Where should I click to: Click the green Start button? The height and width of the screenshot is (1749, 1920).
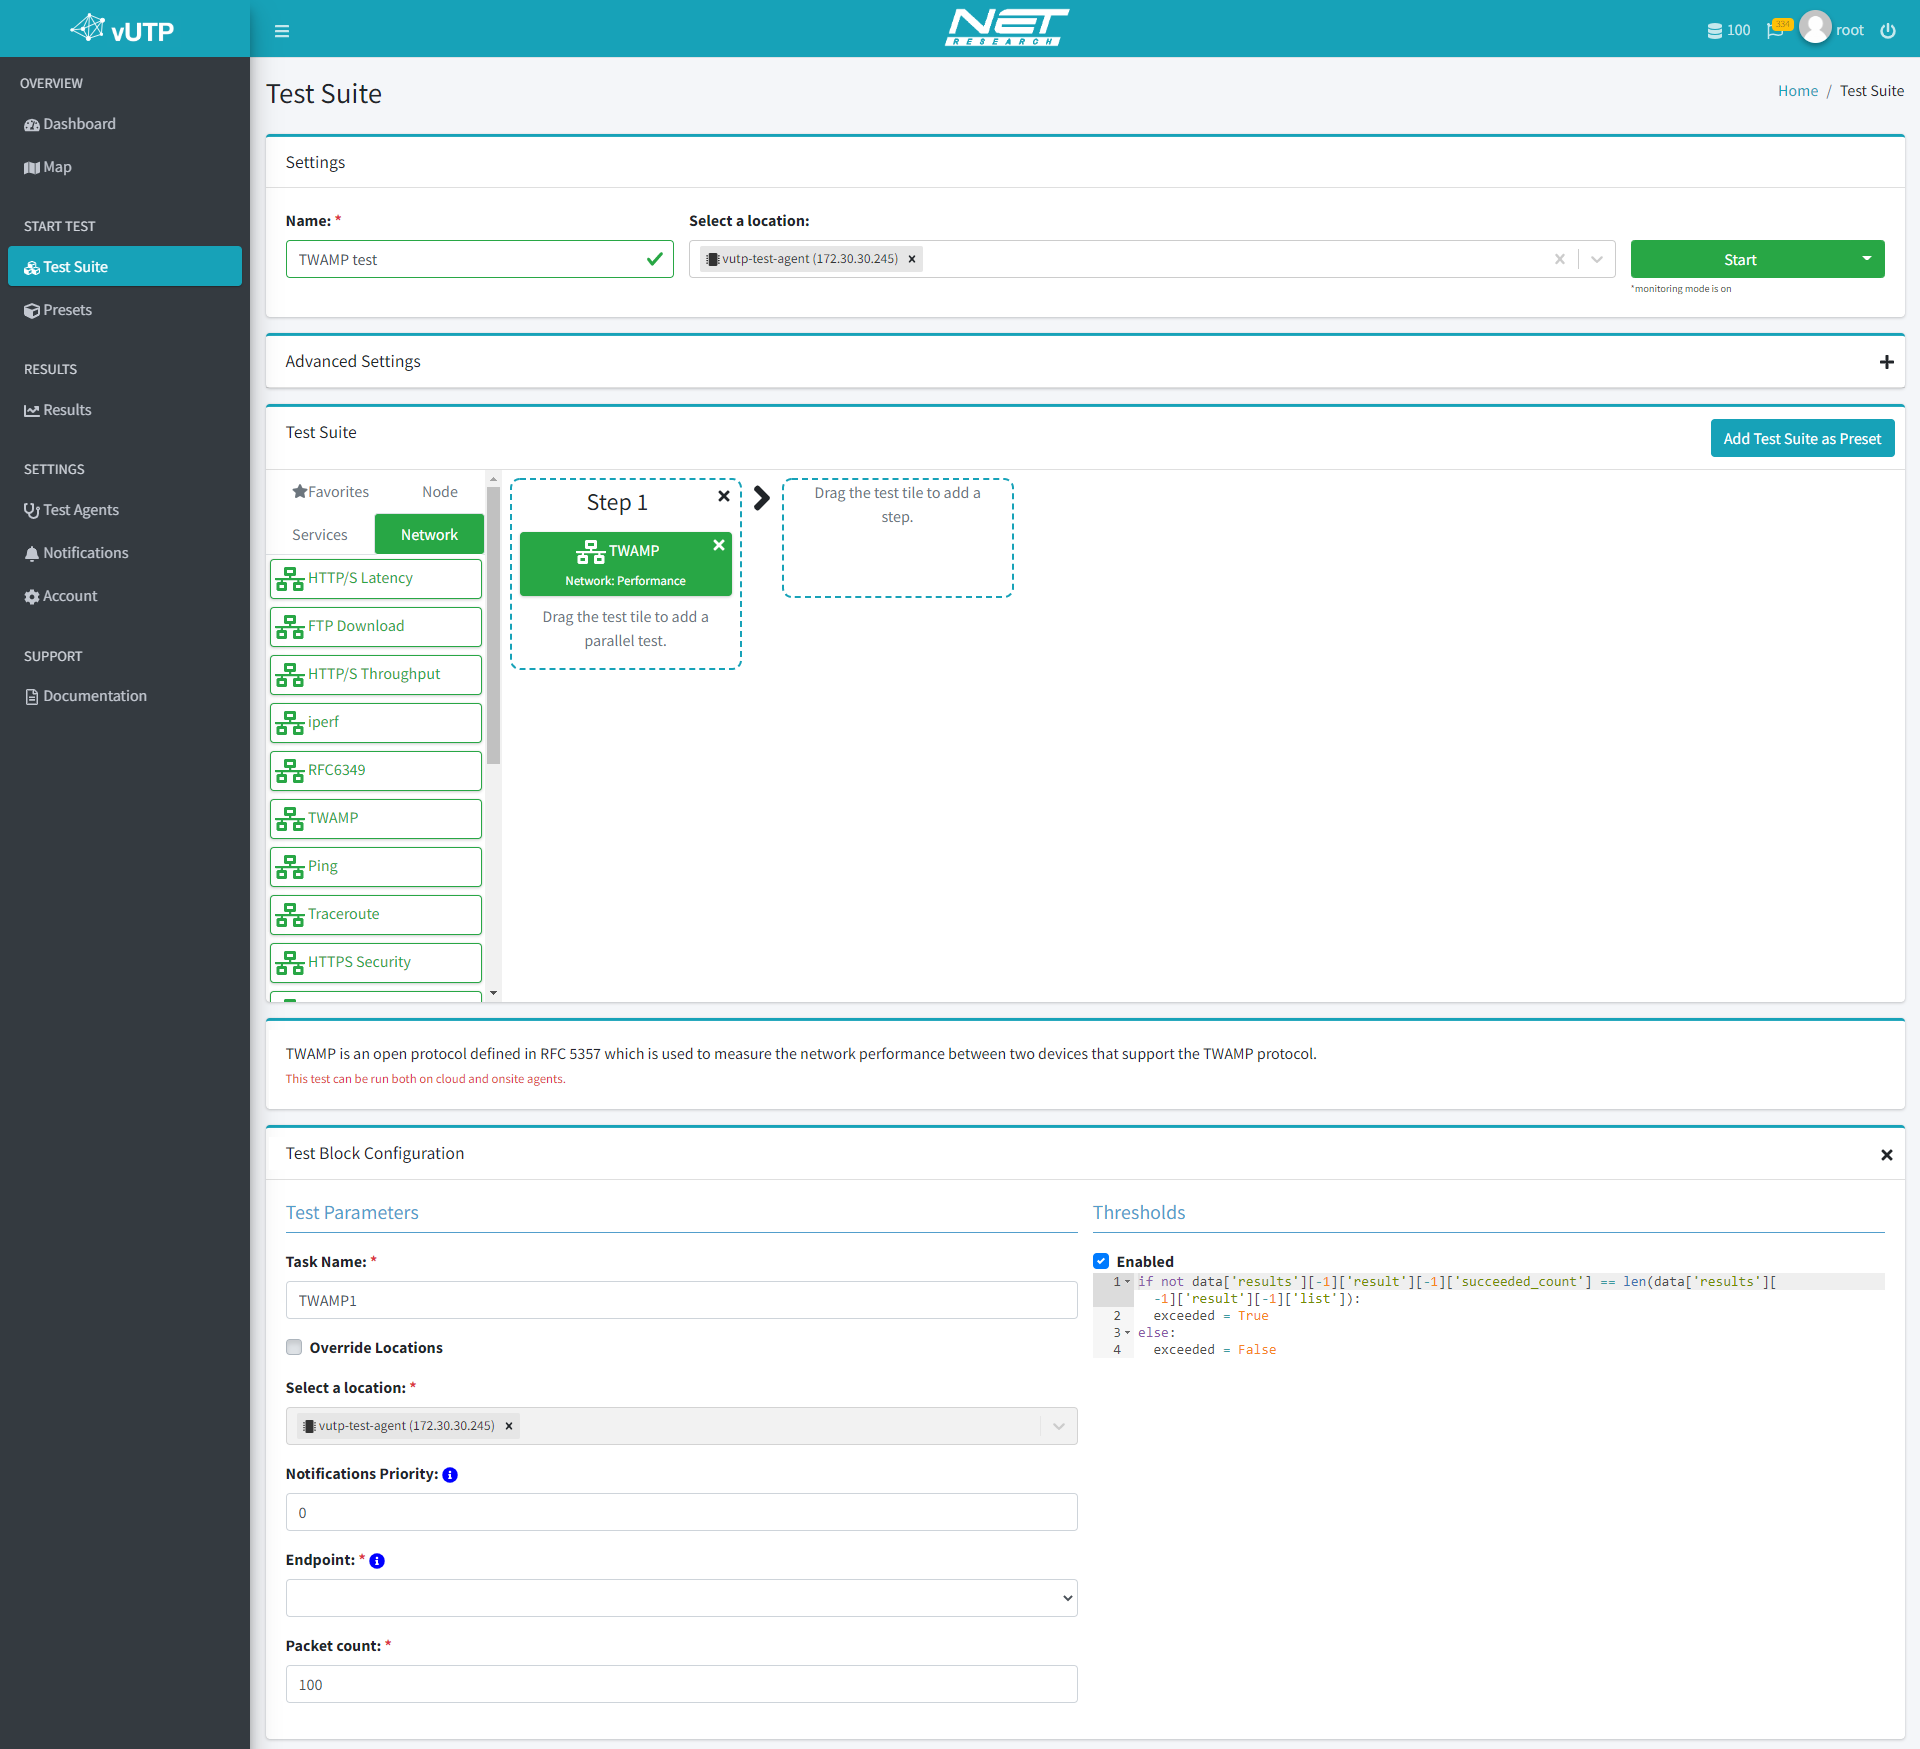[1740, 259]
